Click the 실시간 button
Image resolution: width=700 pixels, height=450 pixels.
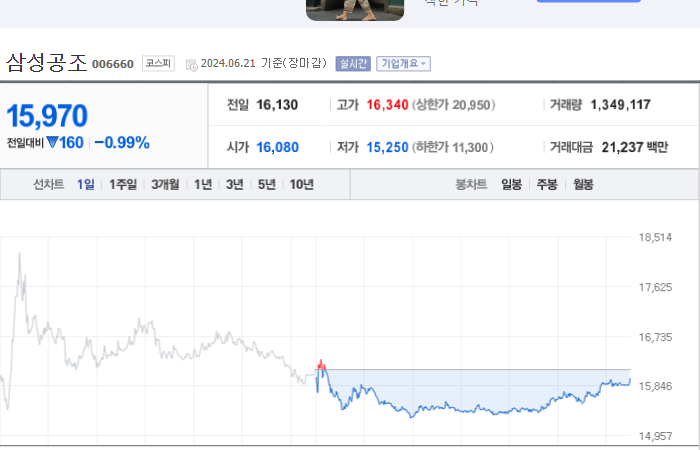pos(353,64)
